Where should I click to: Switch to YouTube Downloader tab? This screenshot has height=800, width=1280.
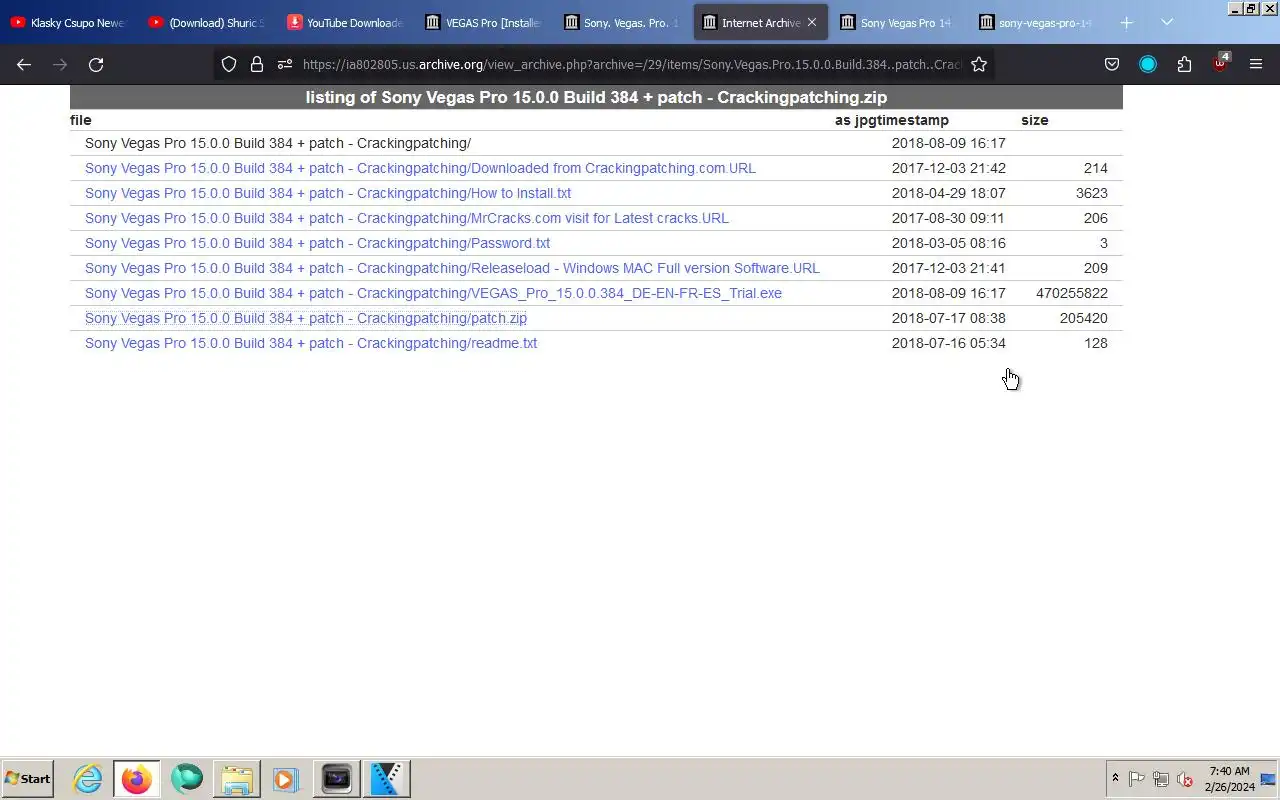pyautogui.click(x=346, y=22)
